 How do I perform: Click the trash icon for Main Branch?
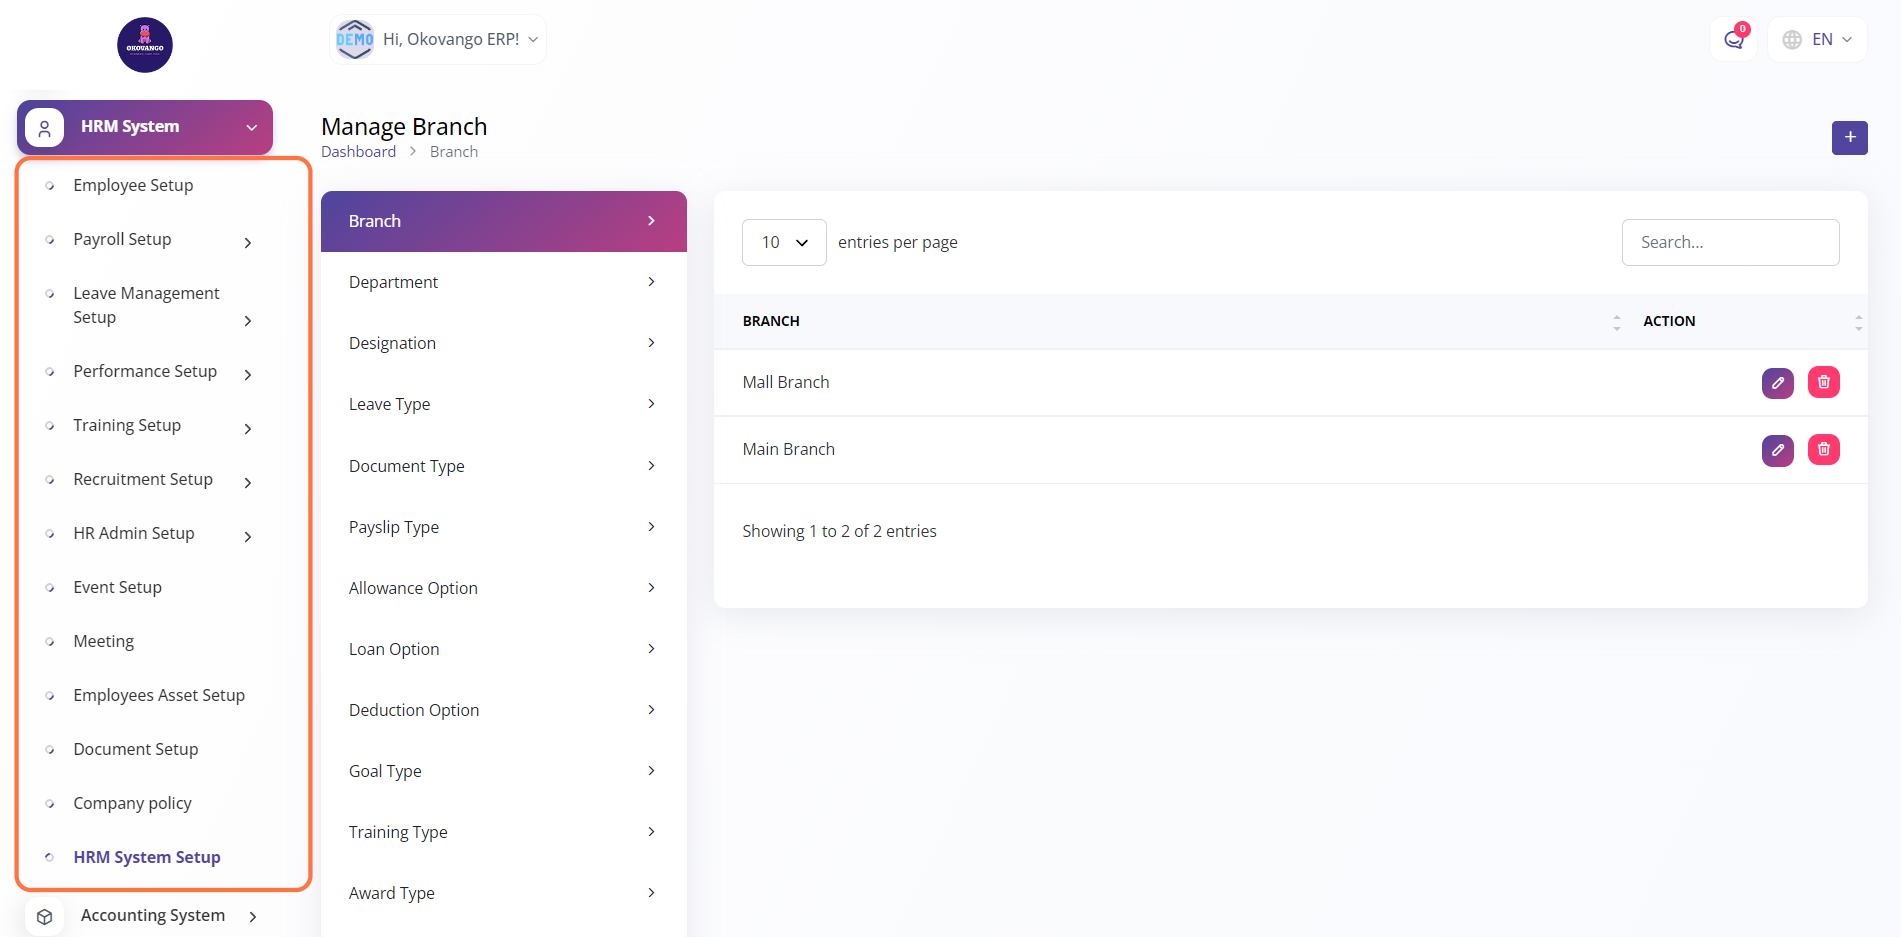click(x=1823, y=450)
